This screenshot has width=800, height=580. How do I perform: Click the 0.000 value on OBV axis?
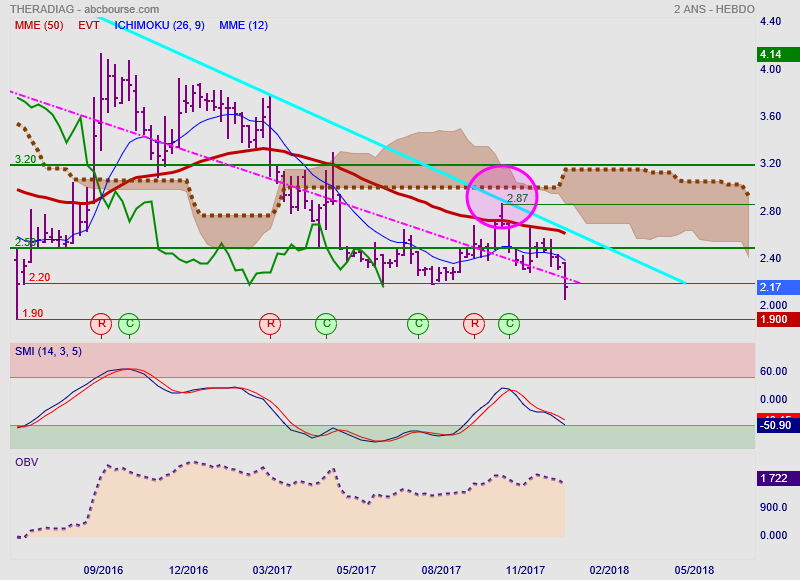[773, 535]
